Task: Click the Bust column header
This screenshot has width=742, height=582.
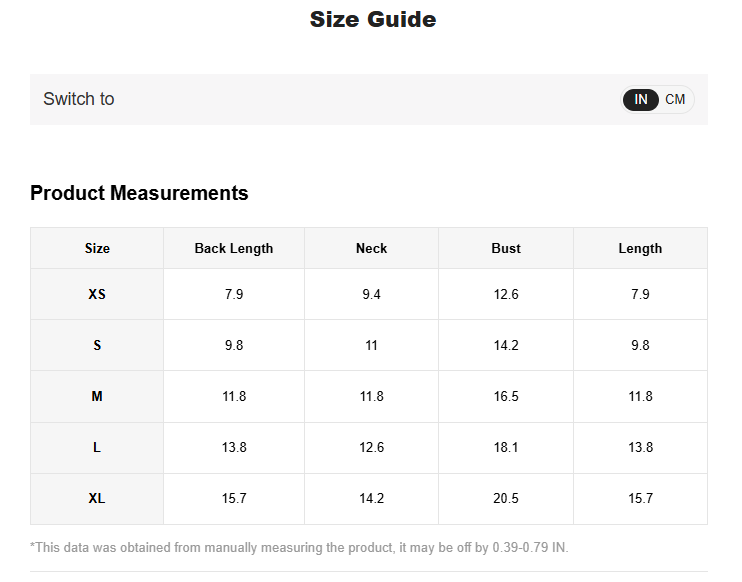Action: point(506,248)
